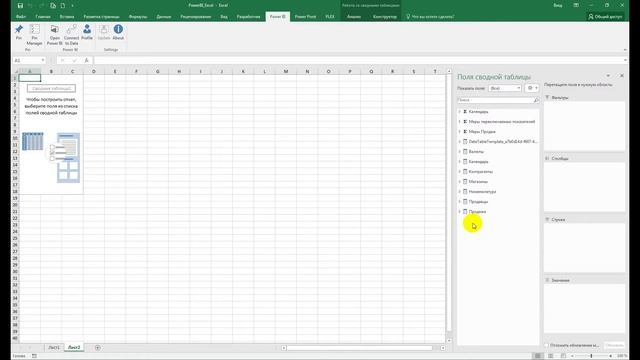Image resolution: width=640 pixels, height=360 pixels.
Task: Open the Файл tab
Action: point(21,17)
